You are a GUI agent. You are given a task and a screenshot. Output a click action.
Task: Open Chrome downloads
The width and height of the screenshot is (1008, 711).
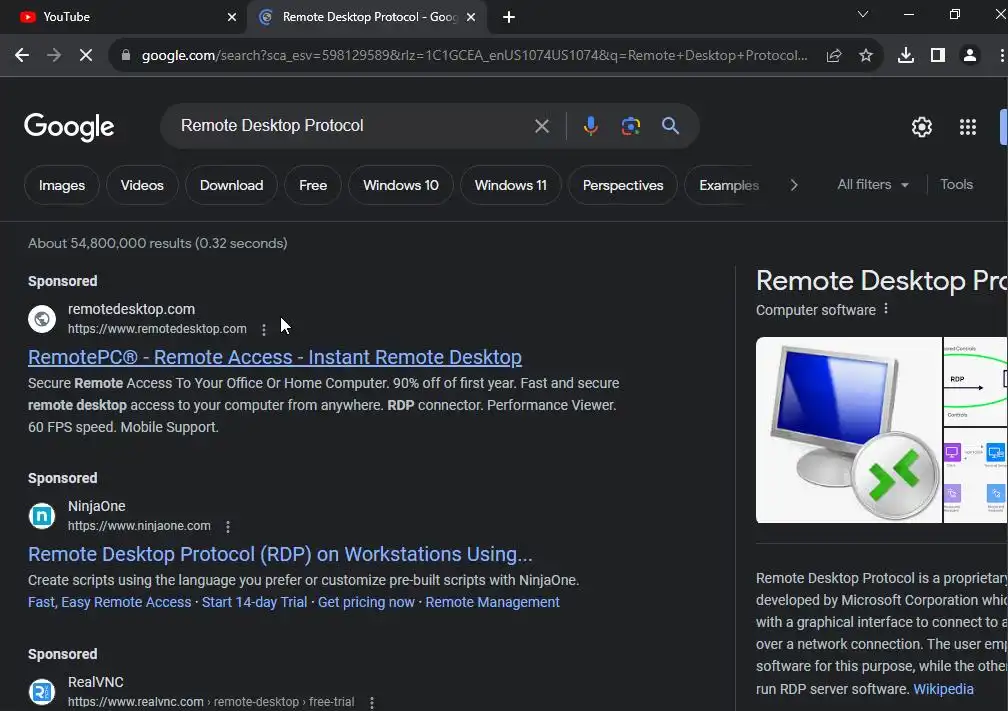[906, 55]
